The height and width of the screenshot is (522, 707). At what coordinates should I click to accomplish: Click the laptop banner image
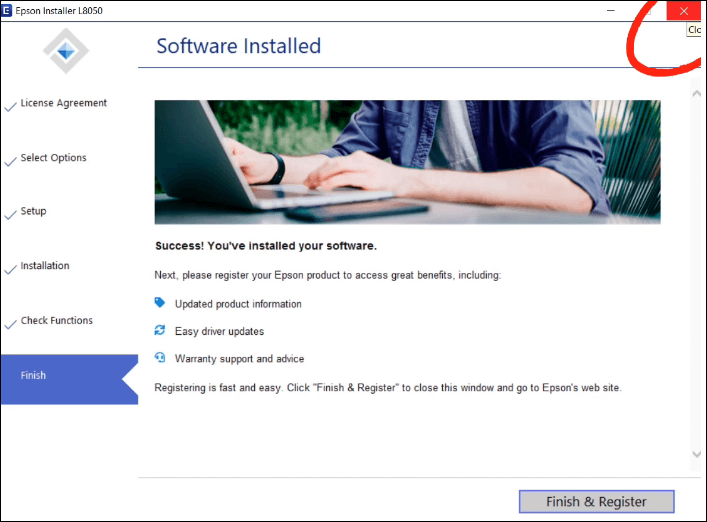[x=407, y=162]
